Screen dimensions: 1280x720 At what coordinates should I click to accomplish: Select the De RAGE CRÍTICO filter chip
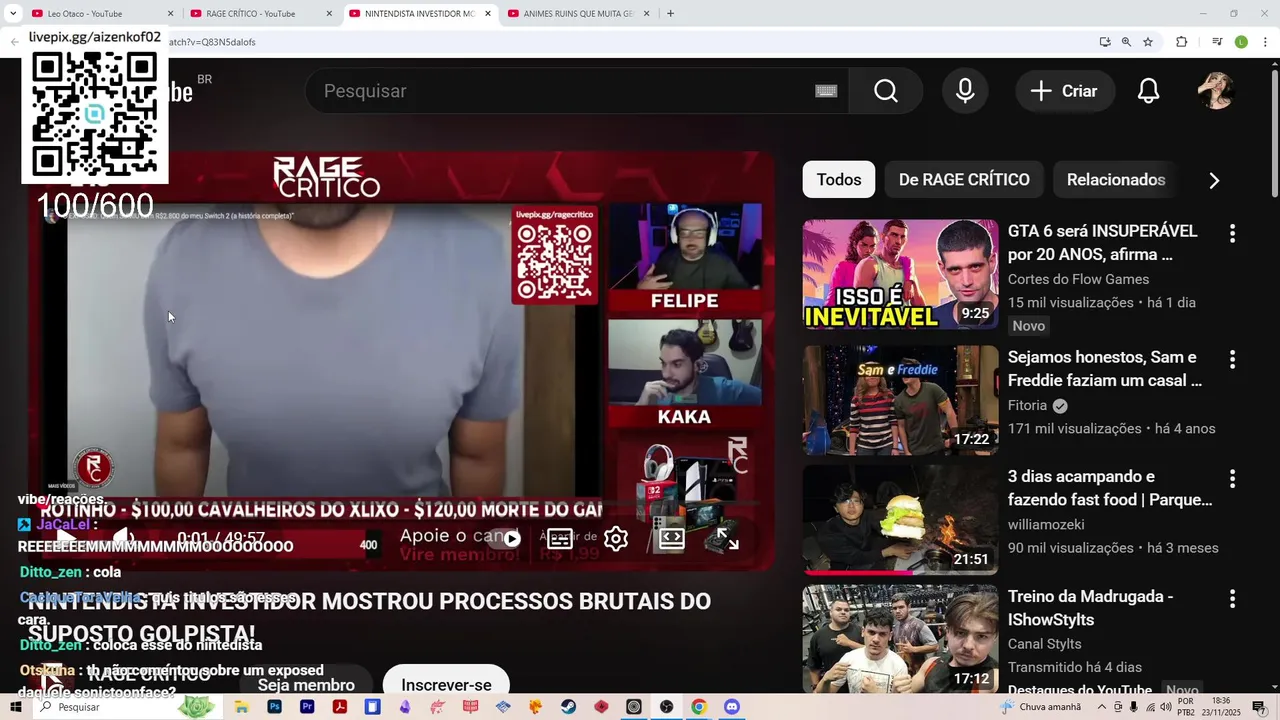coord(964,180)
